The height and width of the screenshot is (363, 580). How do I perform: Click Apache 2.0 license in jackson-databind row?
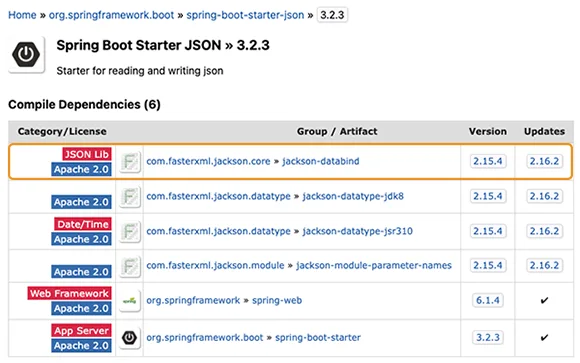click(81, 169)
